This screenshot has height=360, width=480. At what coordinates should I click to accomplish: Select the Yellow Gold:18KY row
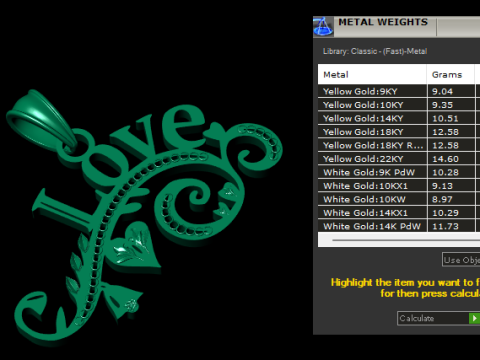(x=399, y=132)
